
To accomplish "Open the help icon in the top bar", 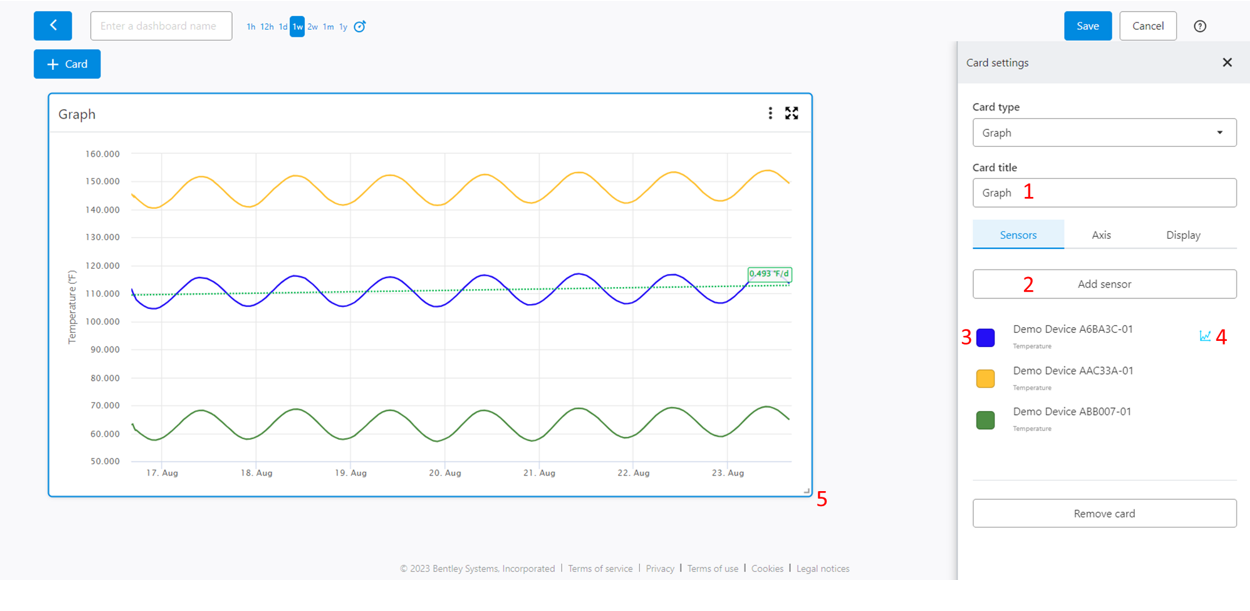I will coord(1200,26).
